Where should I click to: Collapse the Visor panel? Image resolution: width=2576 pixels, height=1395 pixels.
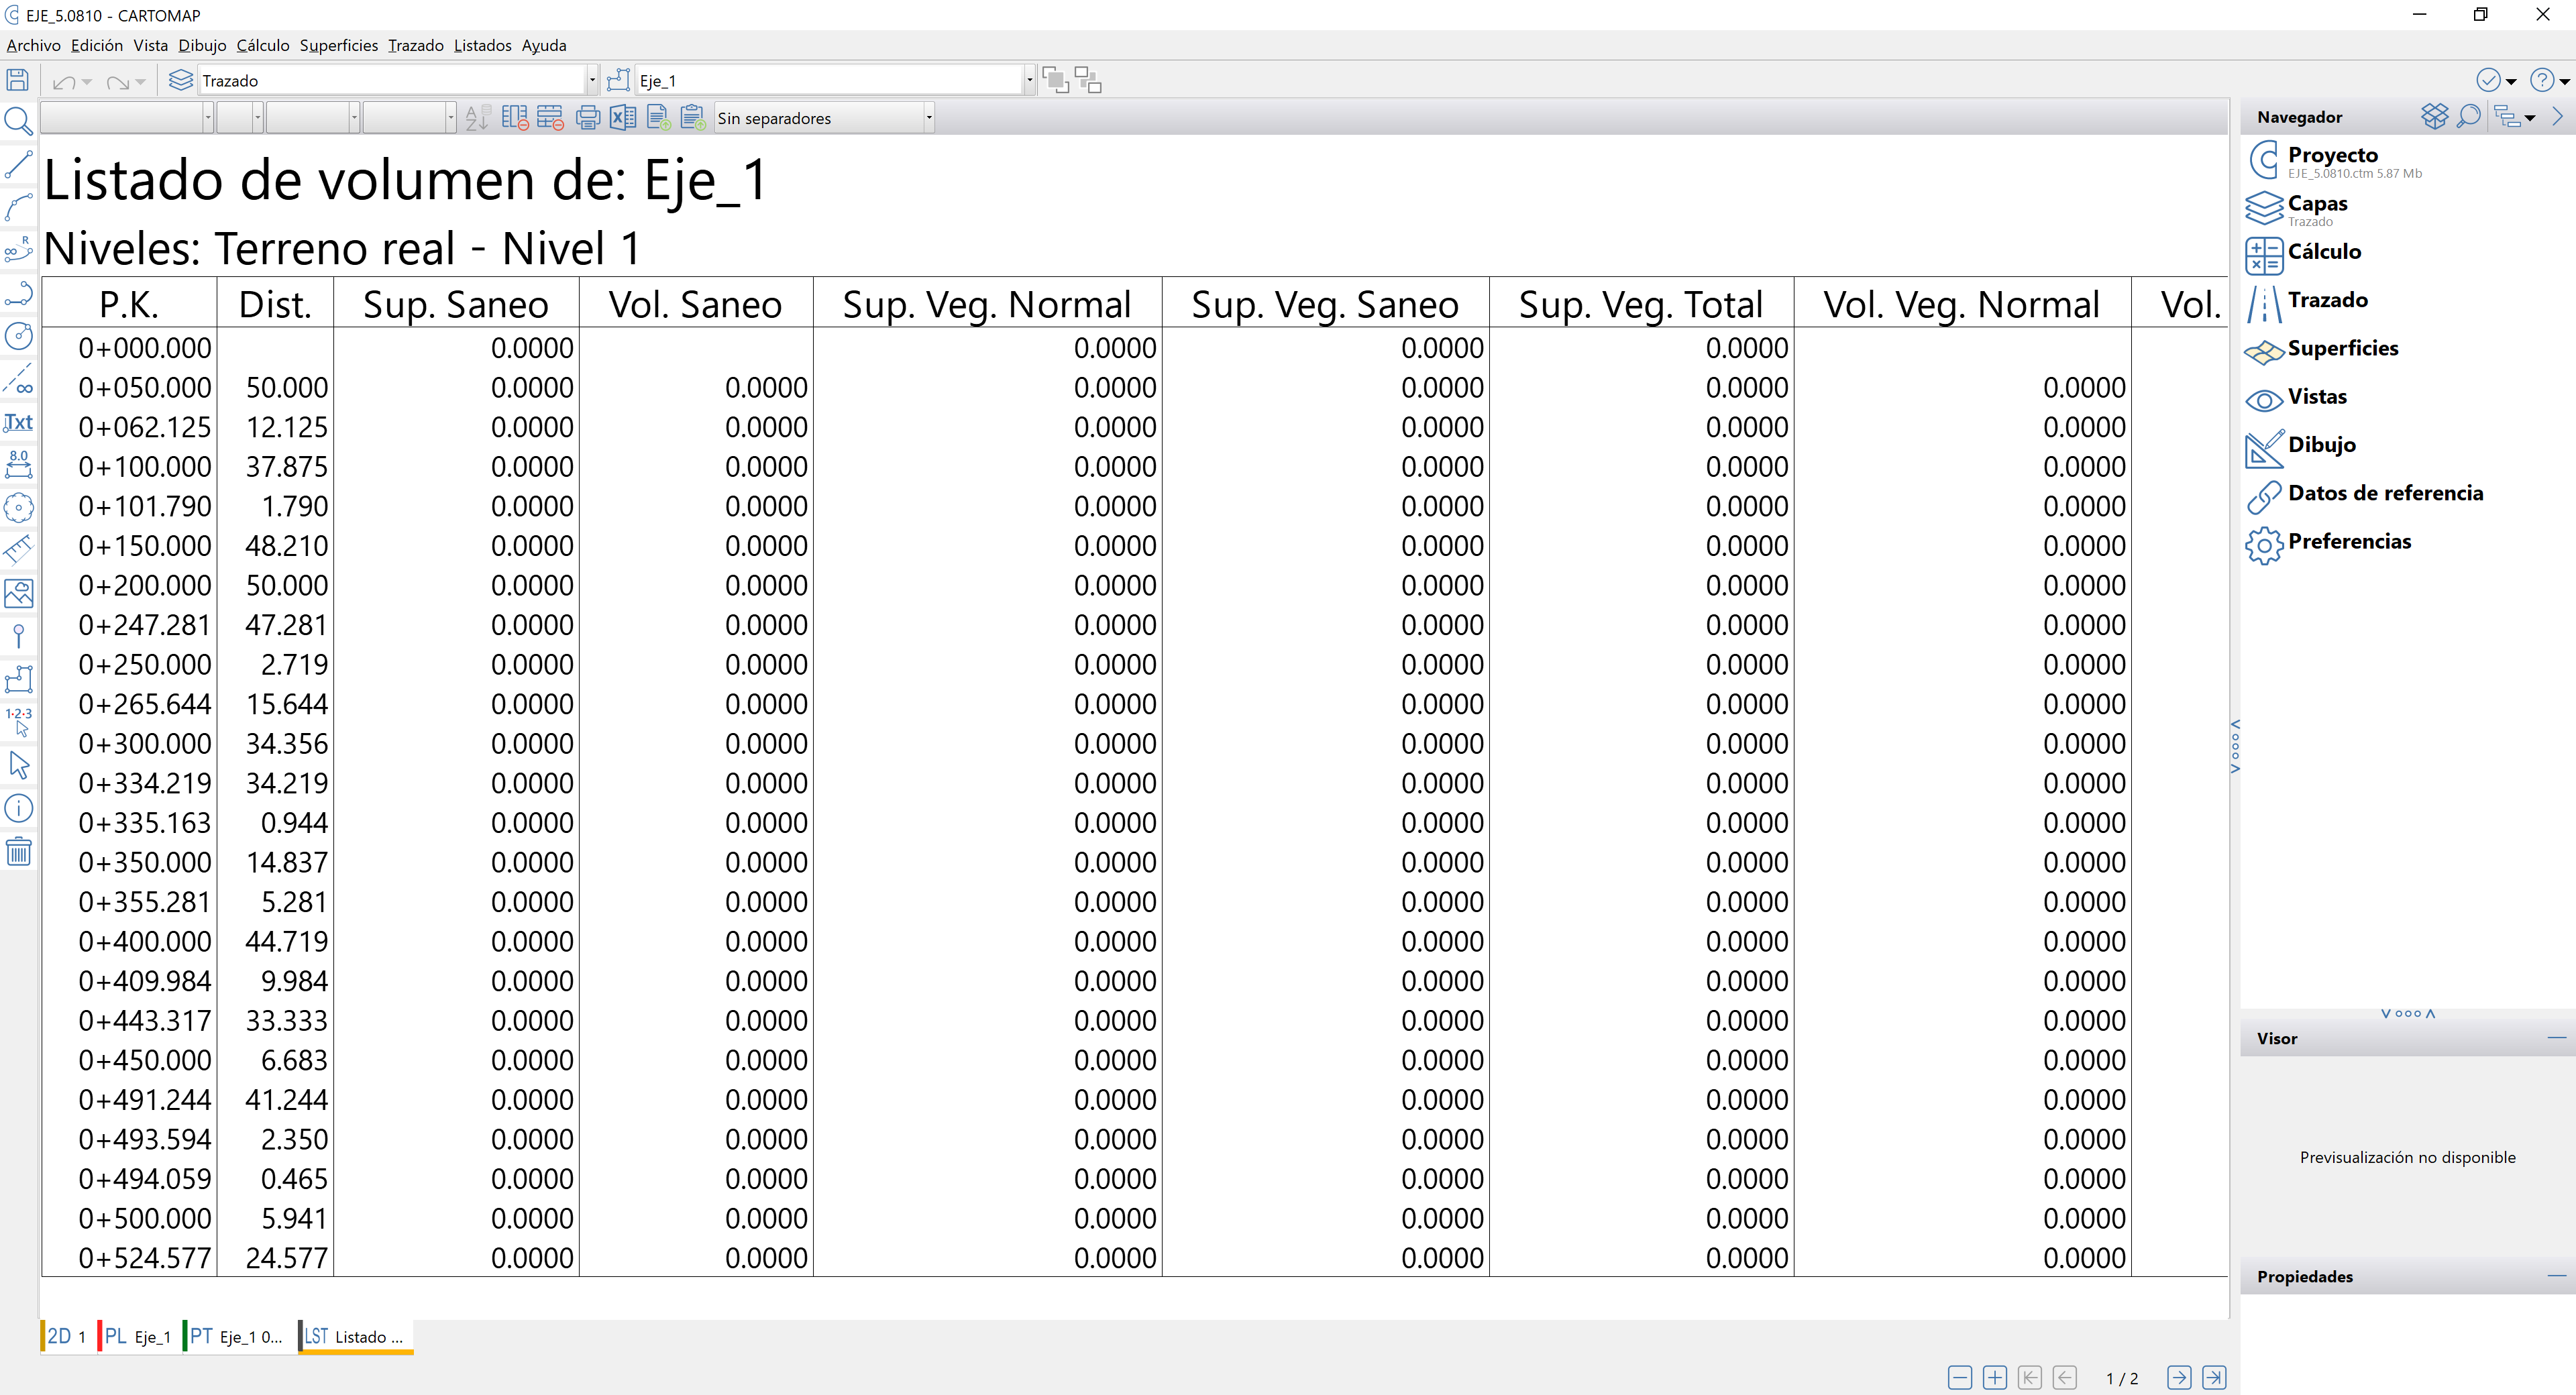pyautogui.click(x=2557, y=1038)
